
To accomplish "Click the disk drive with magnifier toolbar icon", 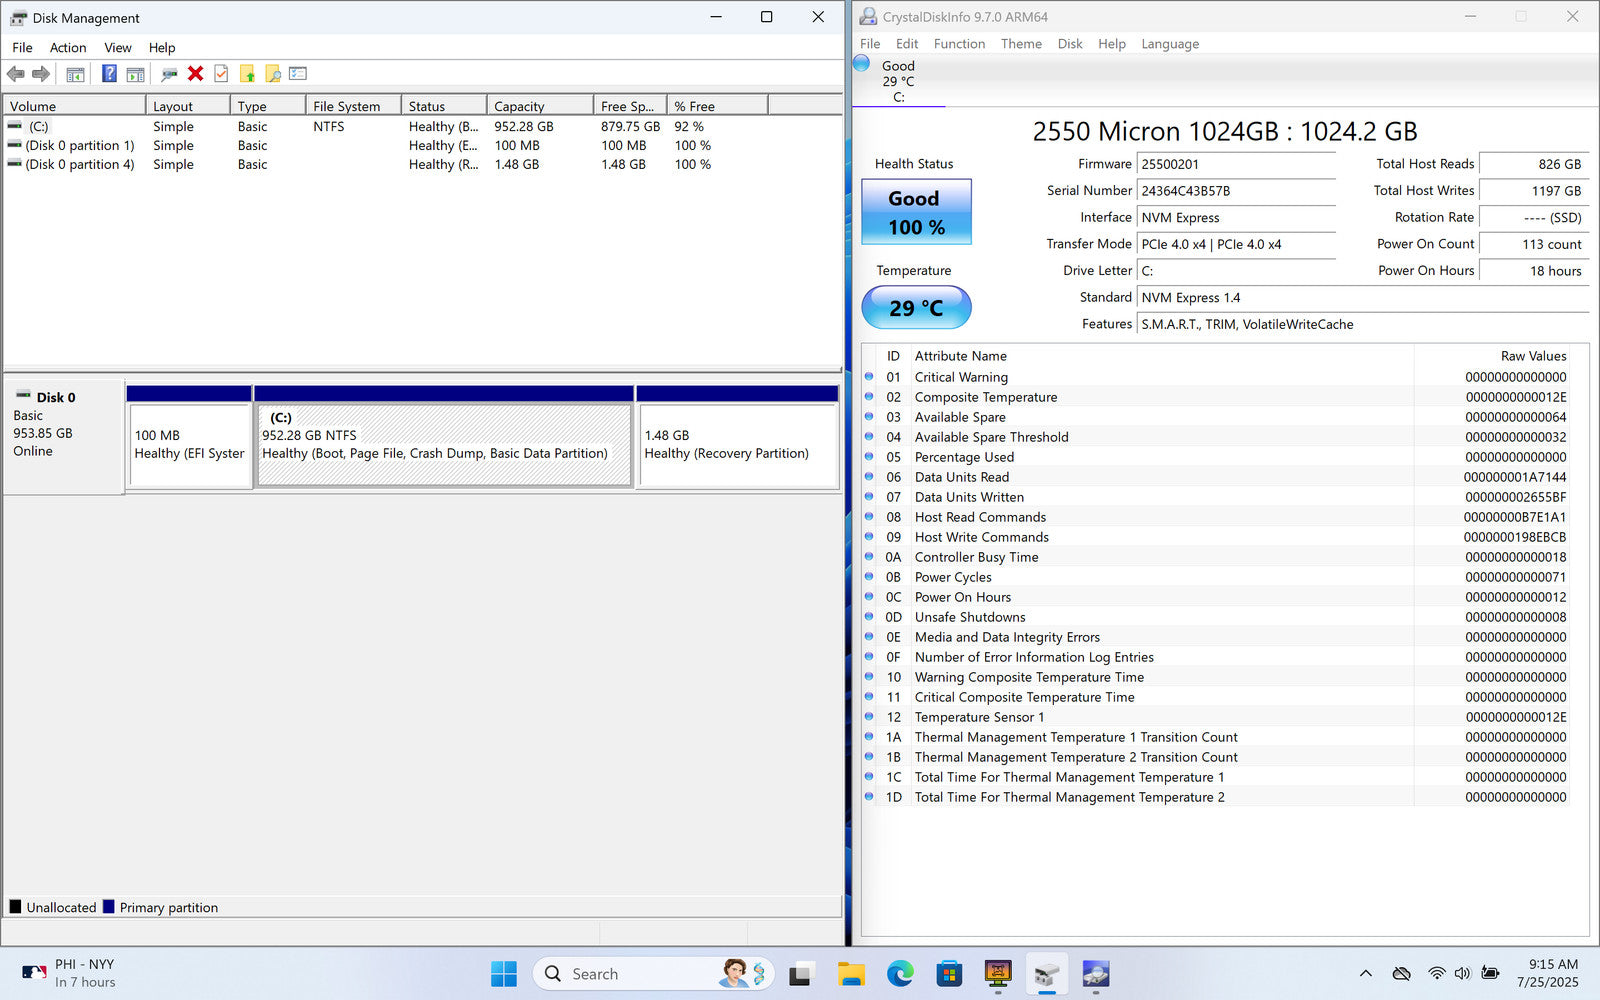I will [x=169, y=74].
